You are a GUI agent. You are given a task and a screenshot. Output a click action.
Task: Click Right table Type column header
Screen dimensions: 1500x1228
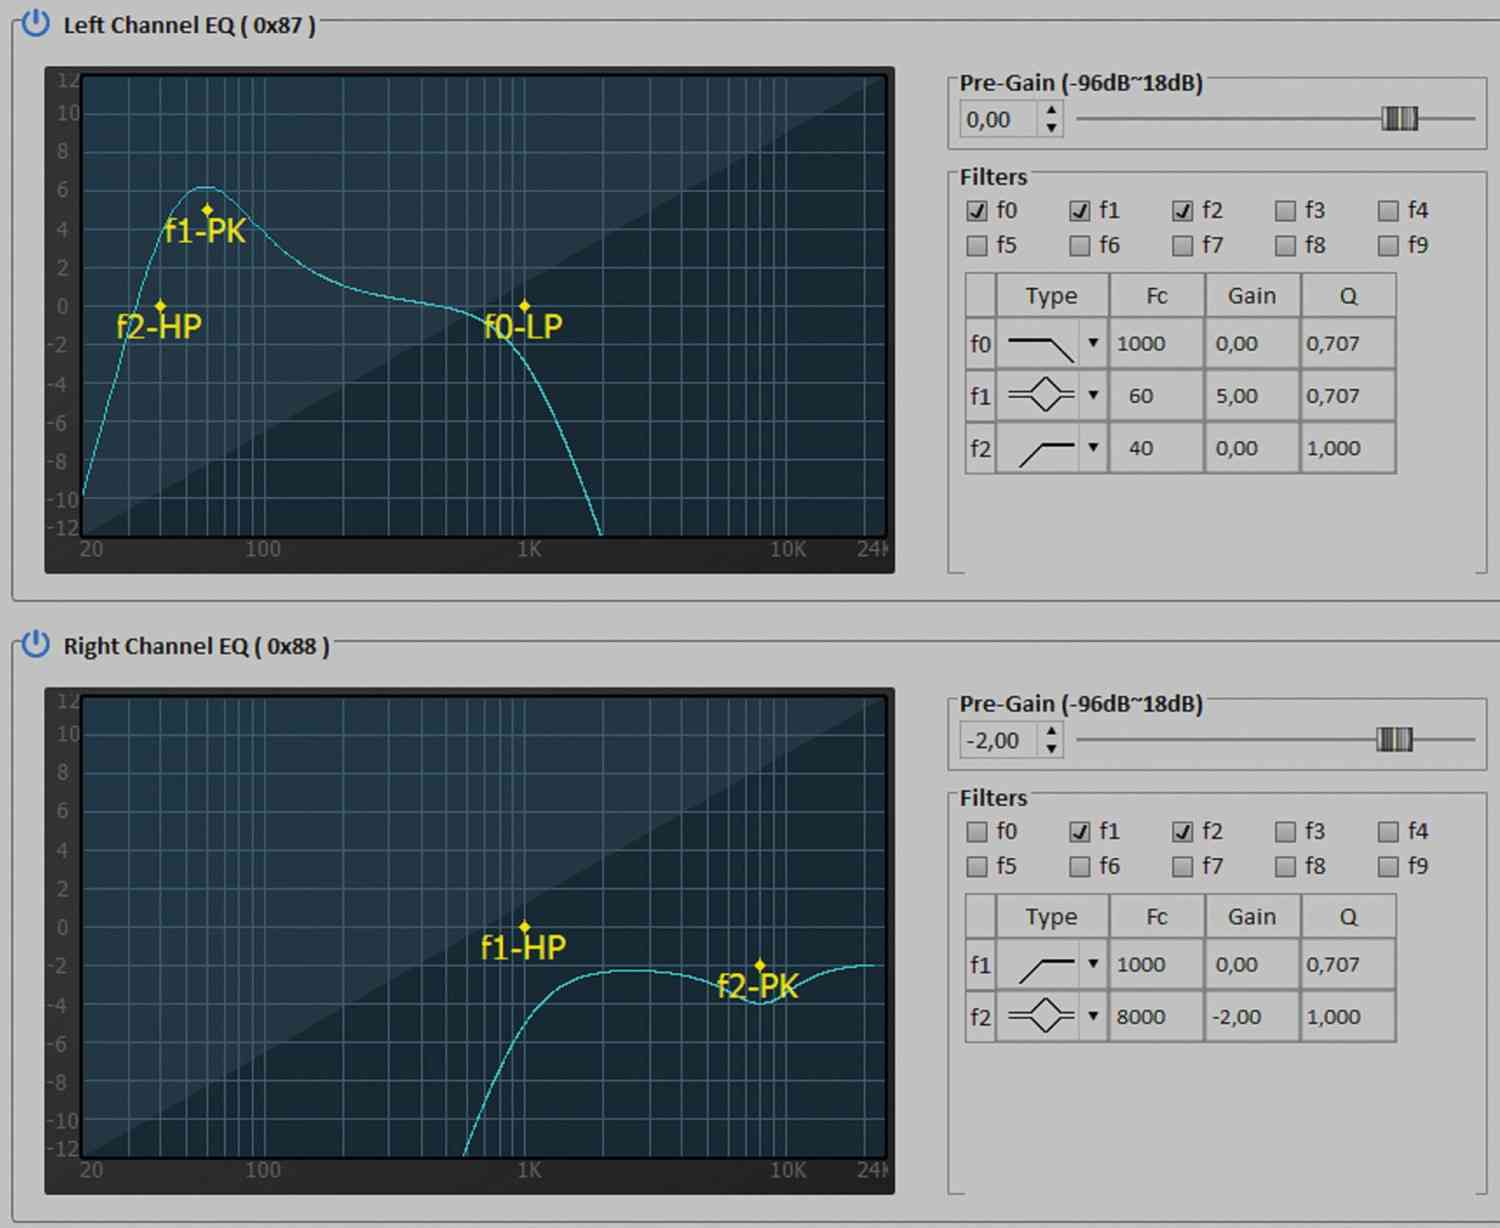(1052, 917)
